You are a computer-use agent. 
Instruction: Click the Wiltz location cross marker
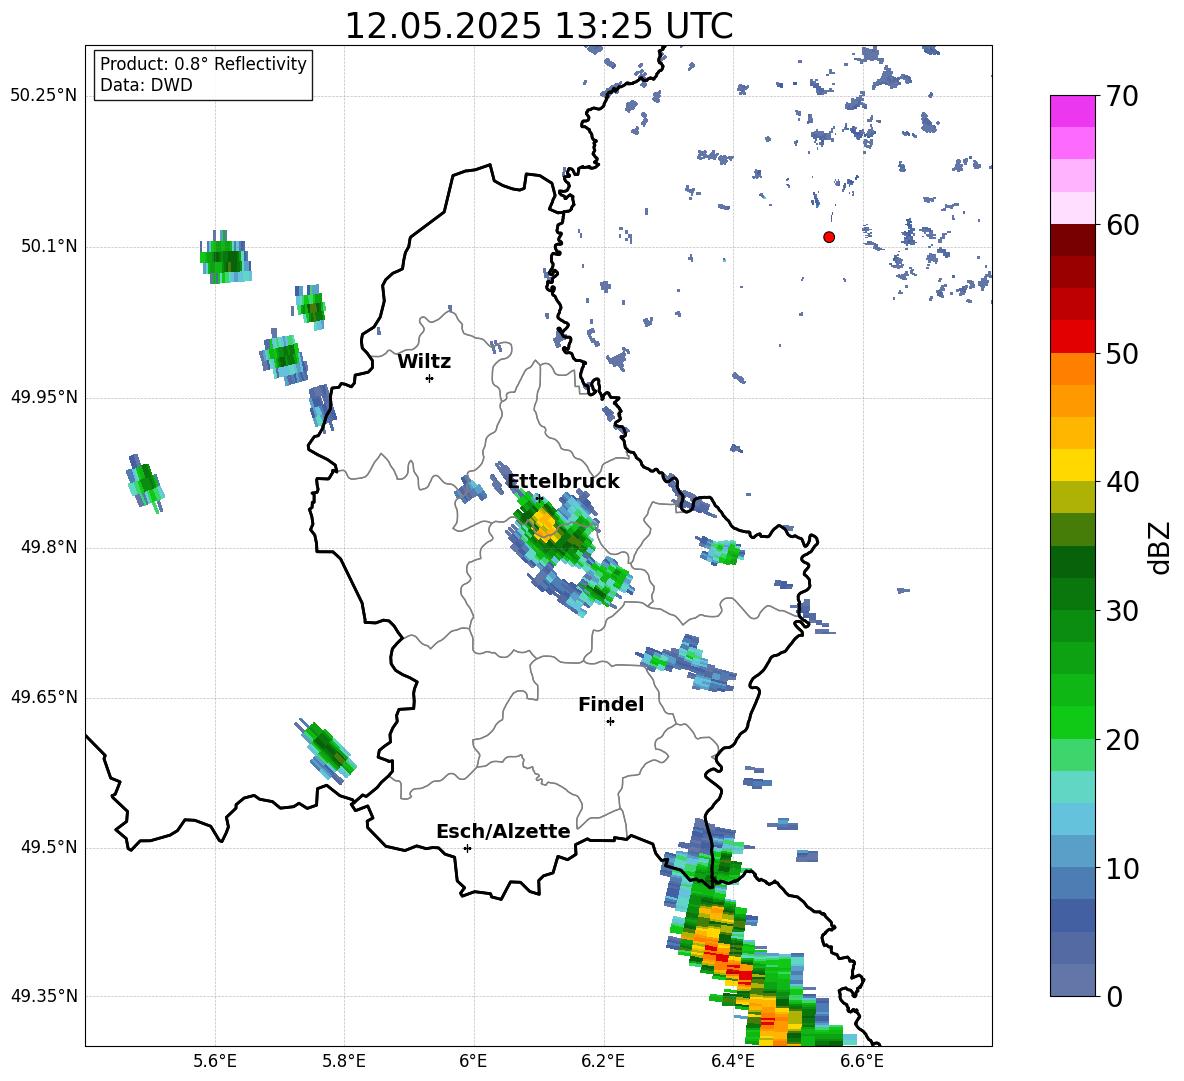429,378
